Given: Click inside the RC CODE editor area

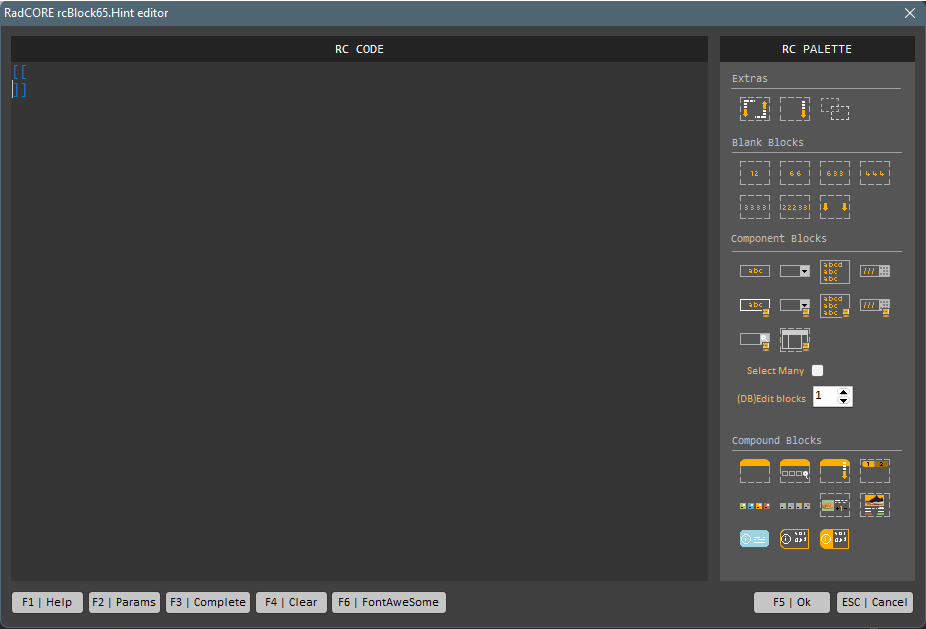Looking at the screenshot, I should click(360, 320).
